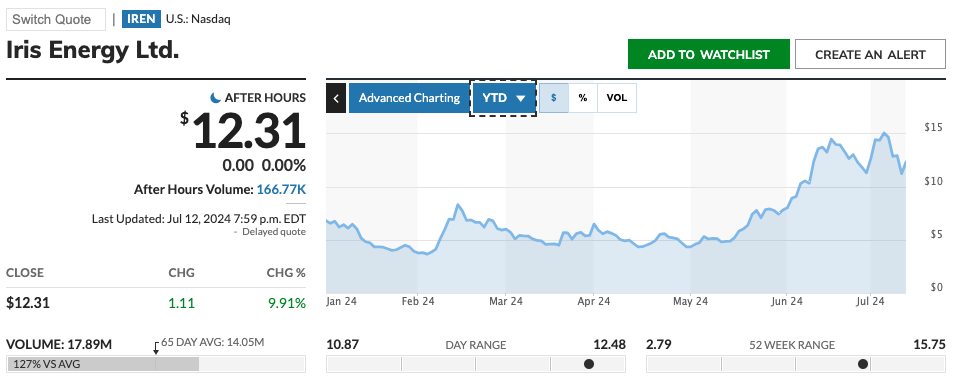Open Advanced Charting

409,98
